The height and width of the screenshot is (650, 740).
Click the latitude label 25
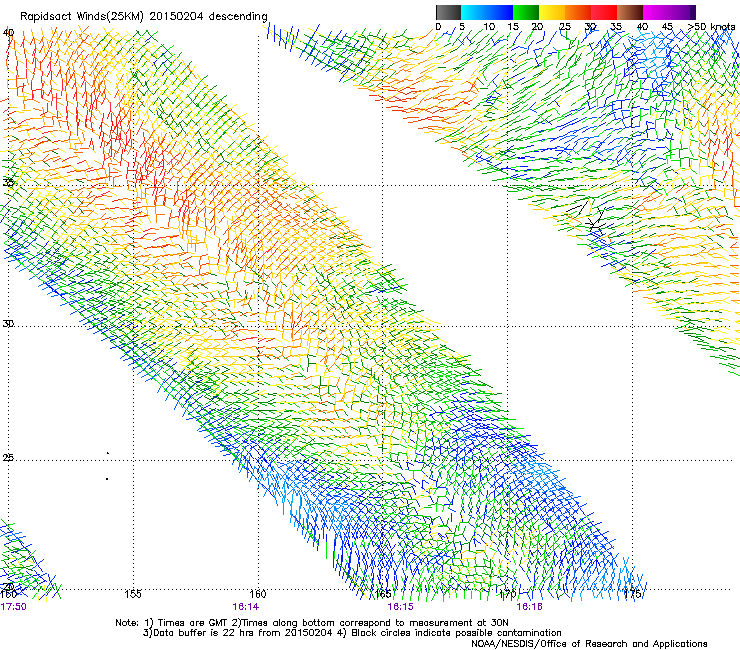(8, 458)
